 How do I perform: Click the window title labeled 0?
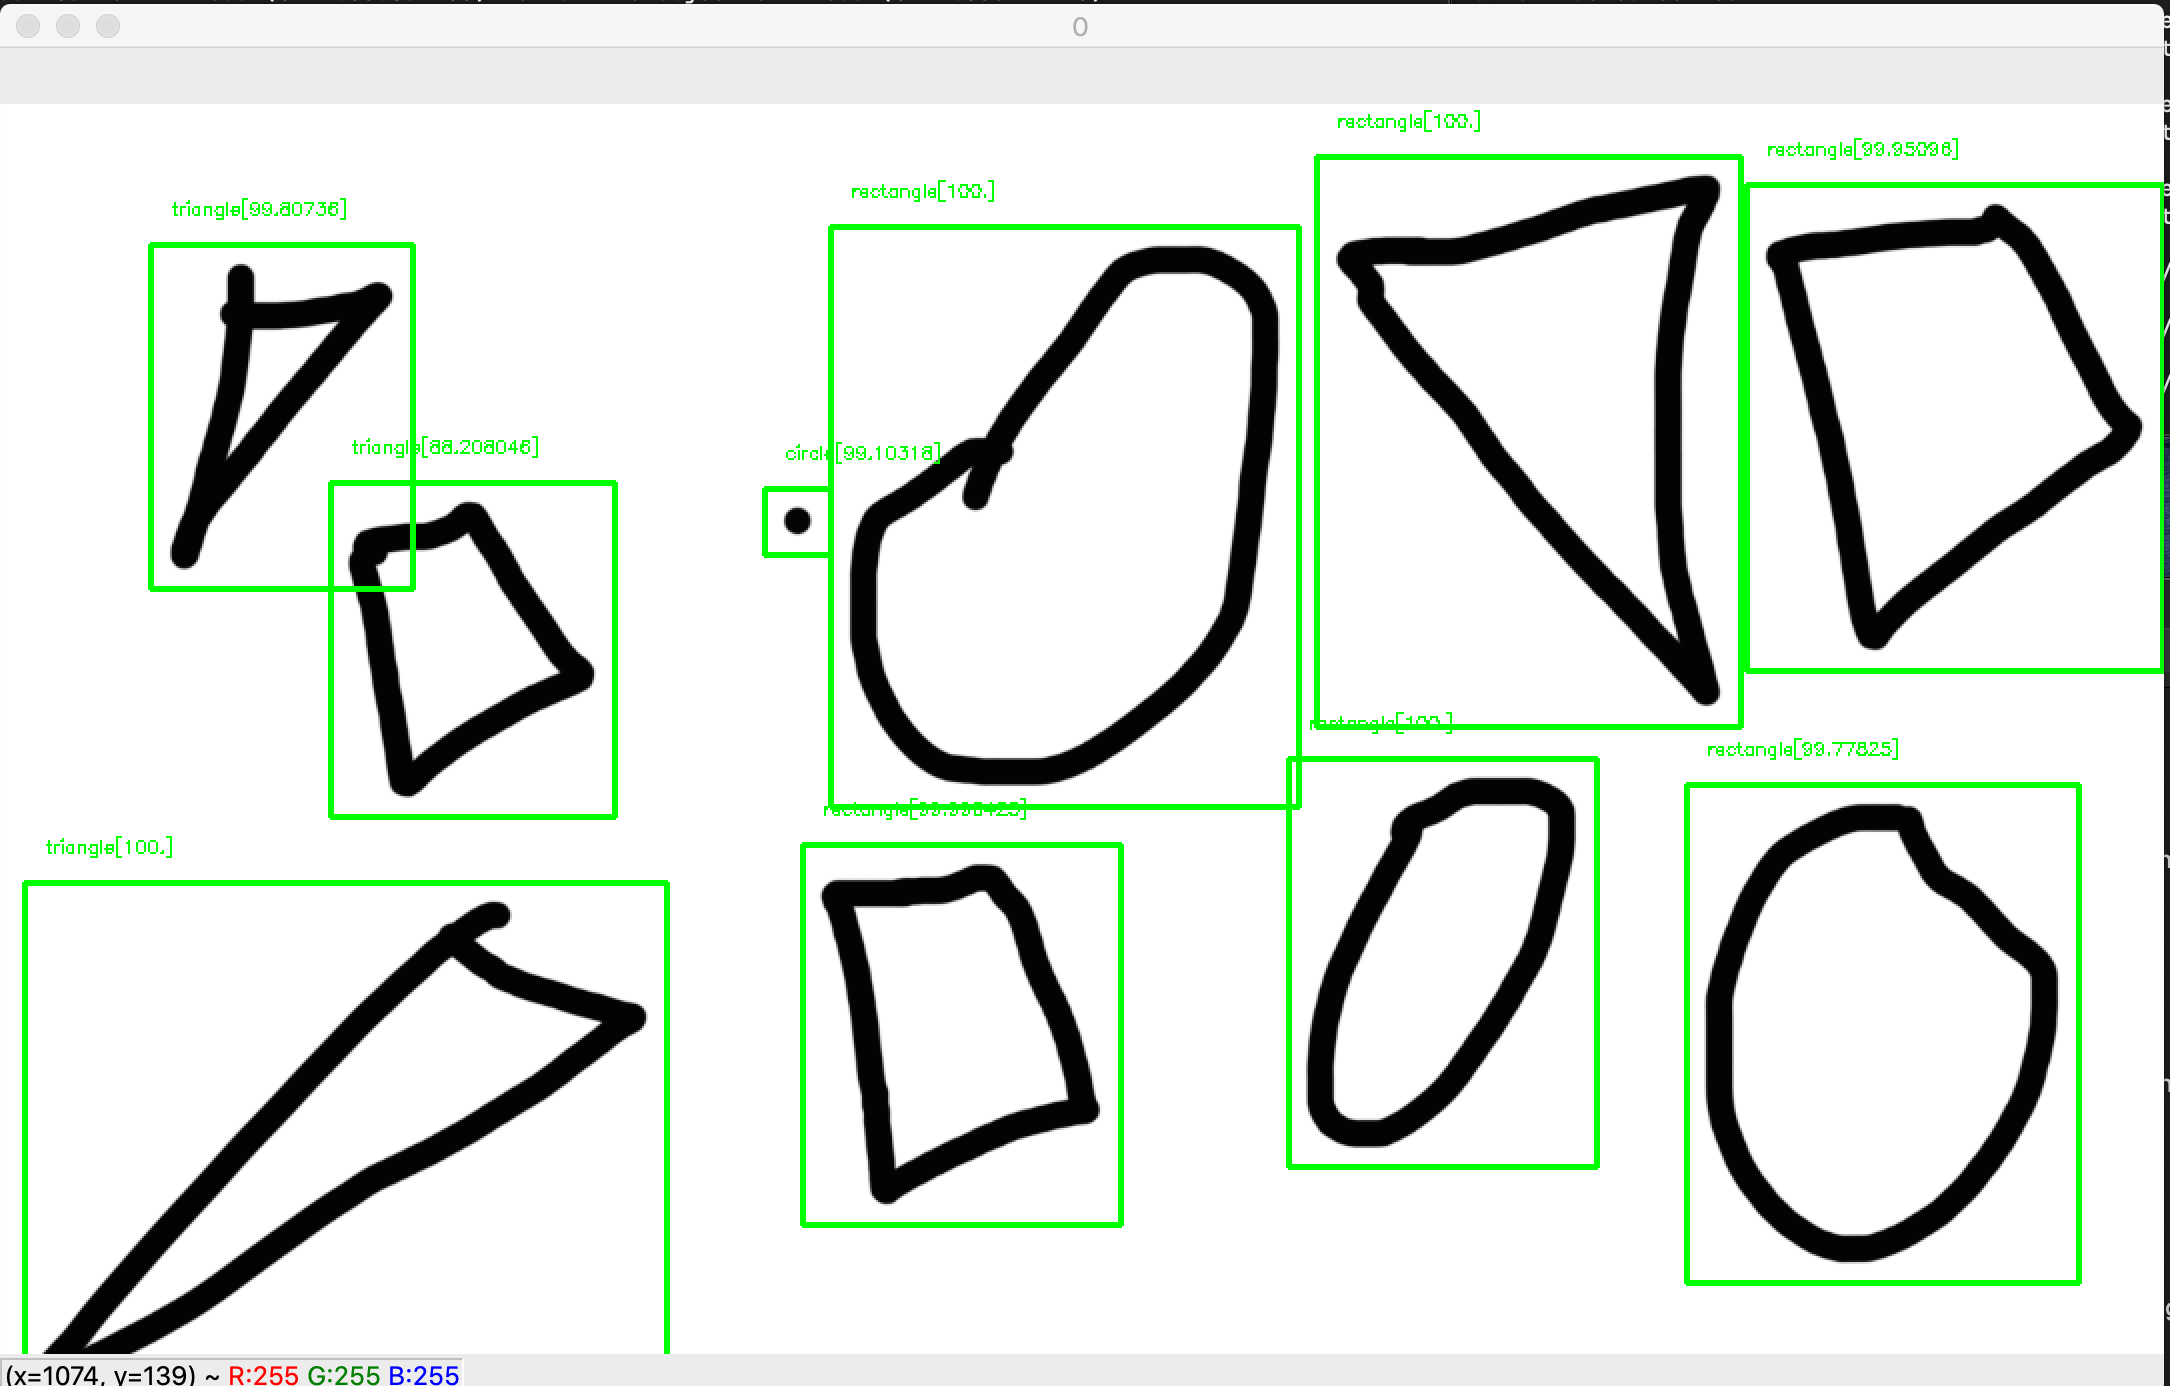click(x=1080, y=28)
